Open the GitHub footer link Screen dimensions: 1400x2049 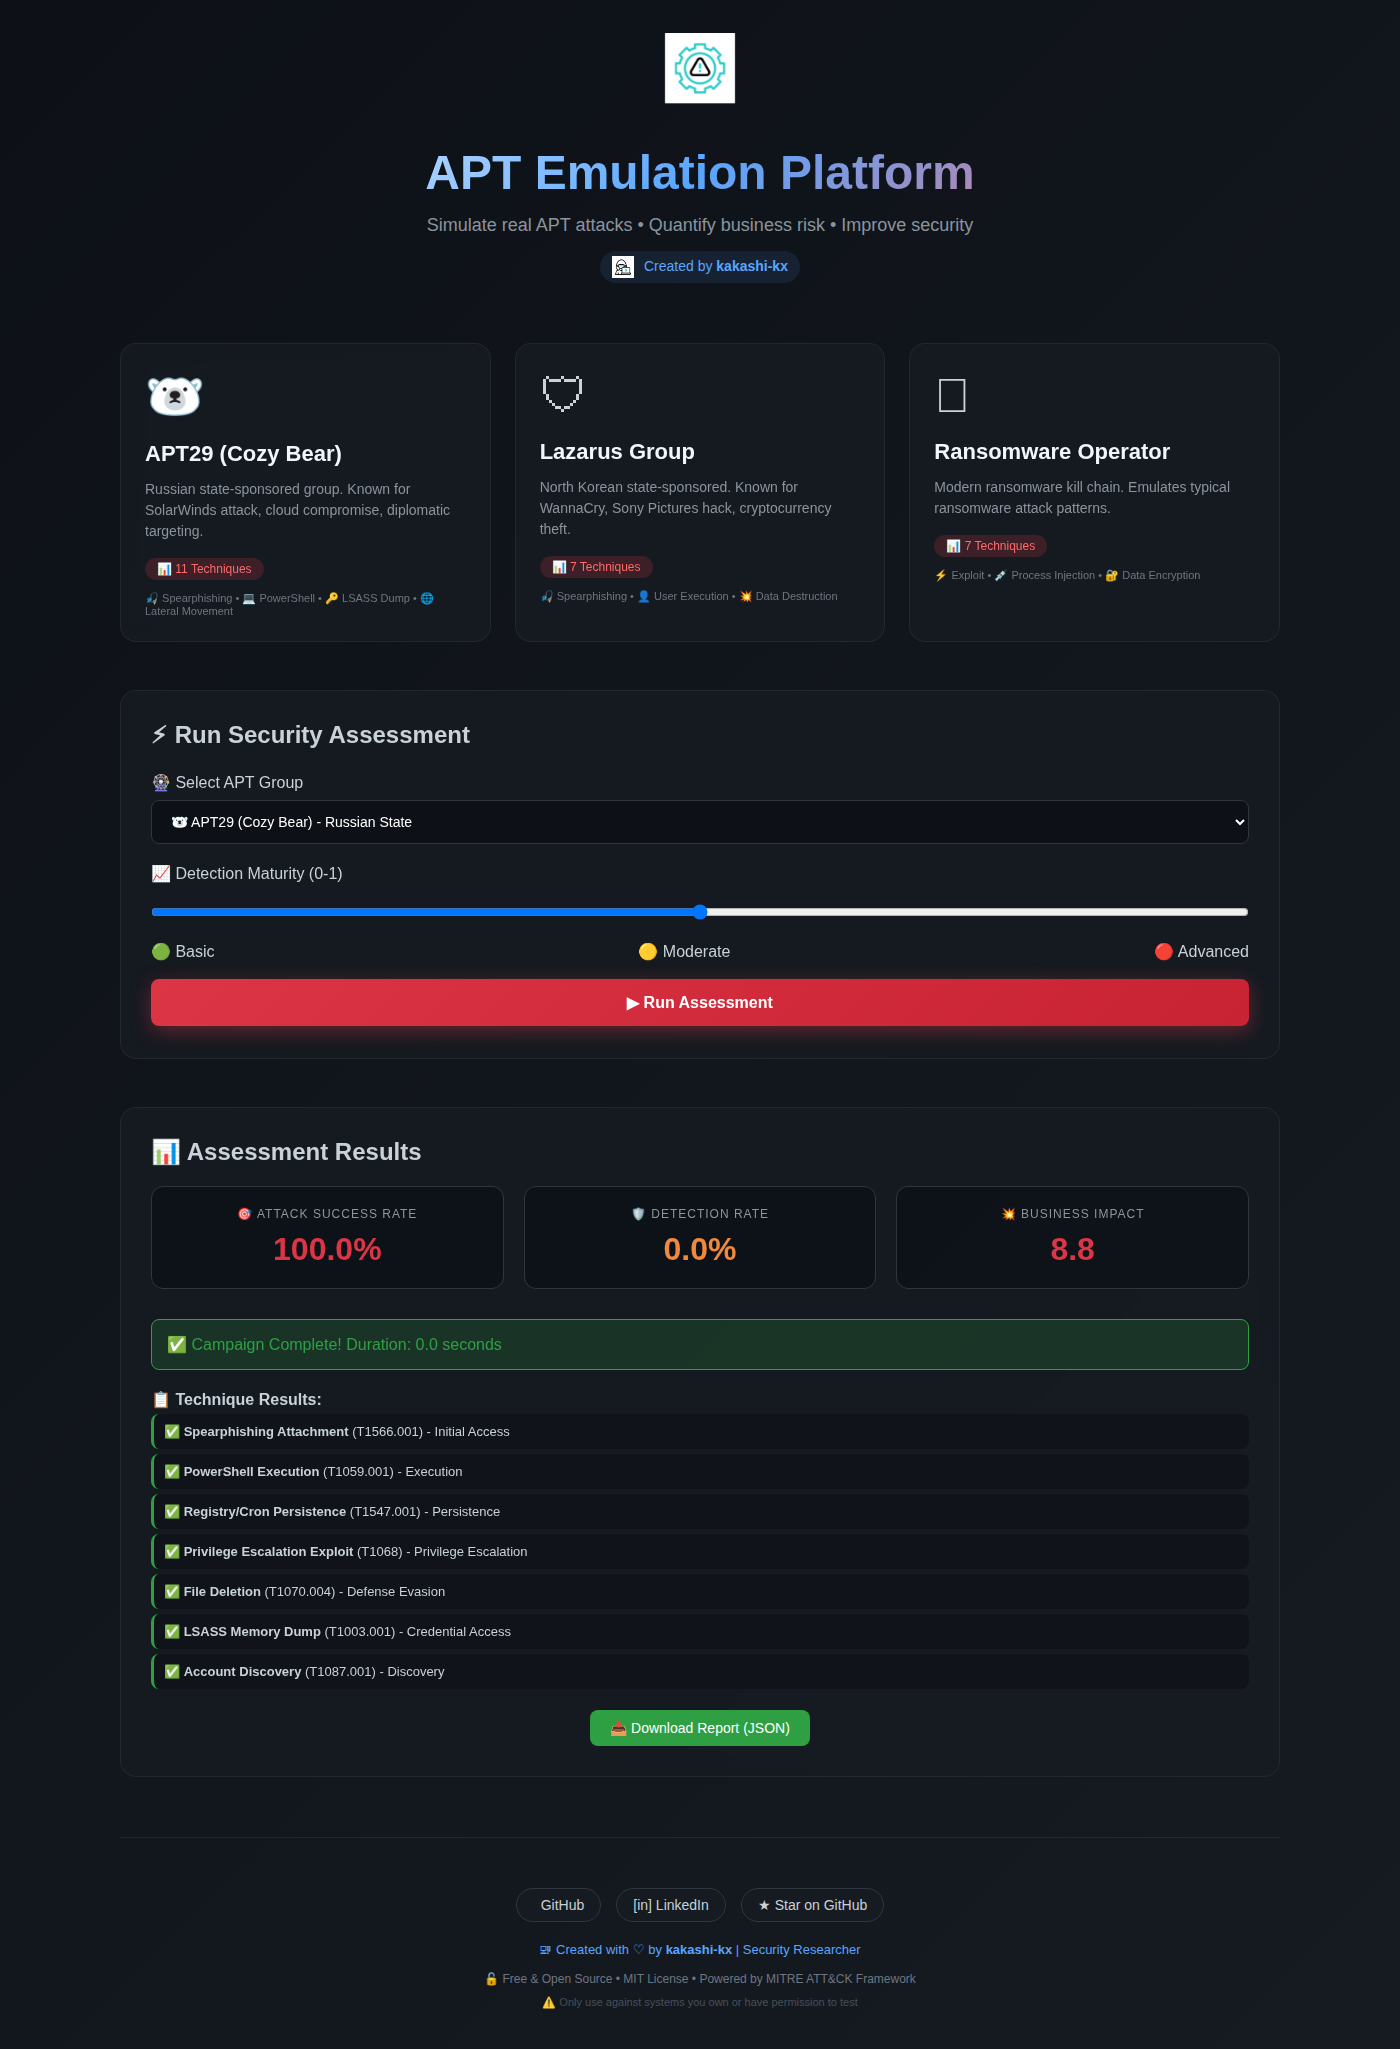point(558,1905)
